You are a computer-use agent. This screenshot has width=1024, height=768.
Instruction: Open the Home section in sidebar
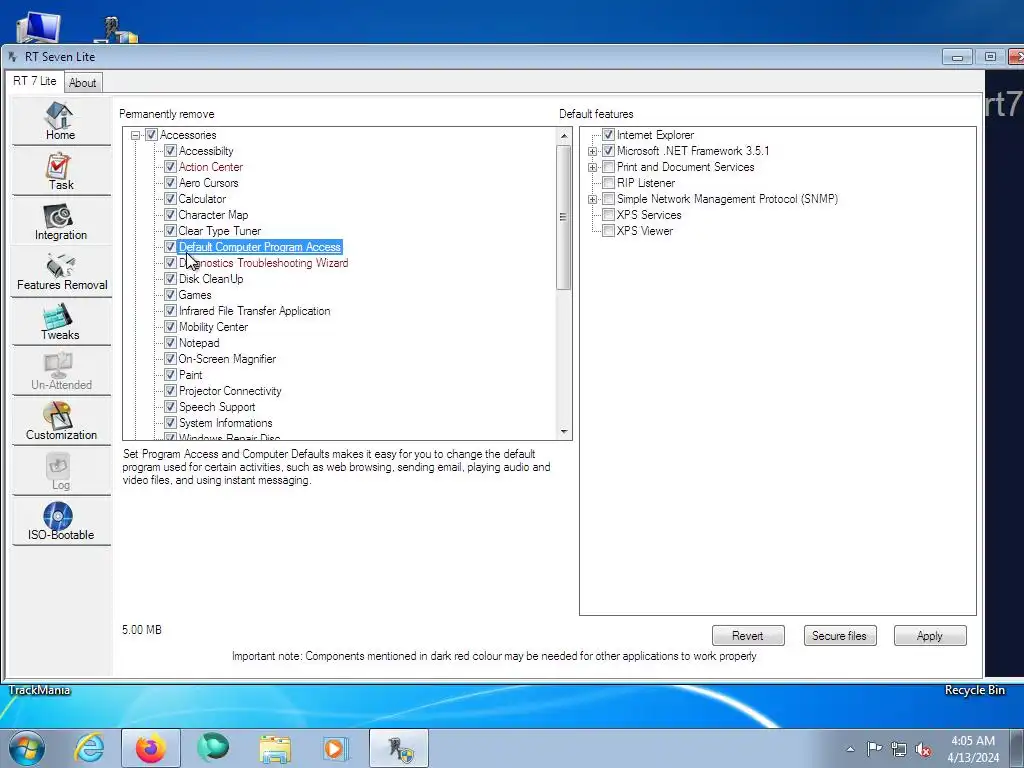pos(60,121)
